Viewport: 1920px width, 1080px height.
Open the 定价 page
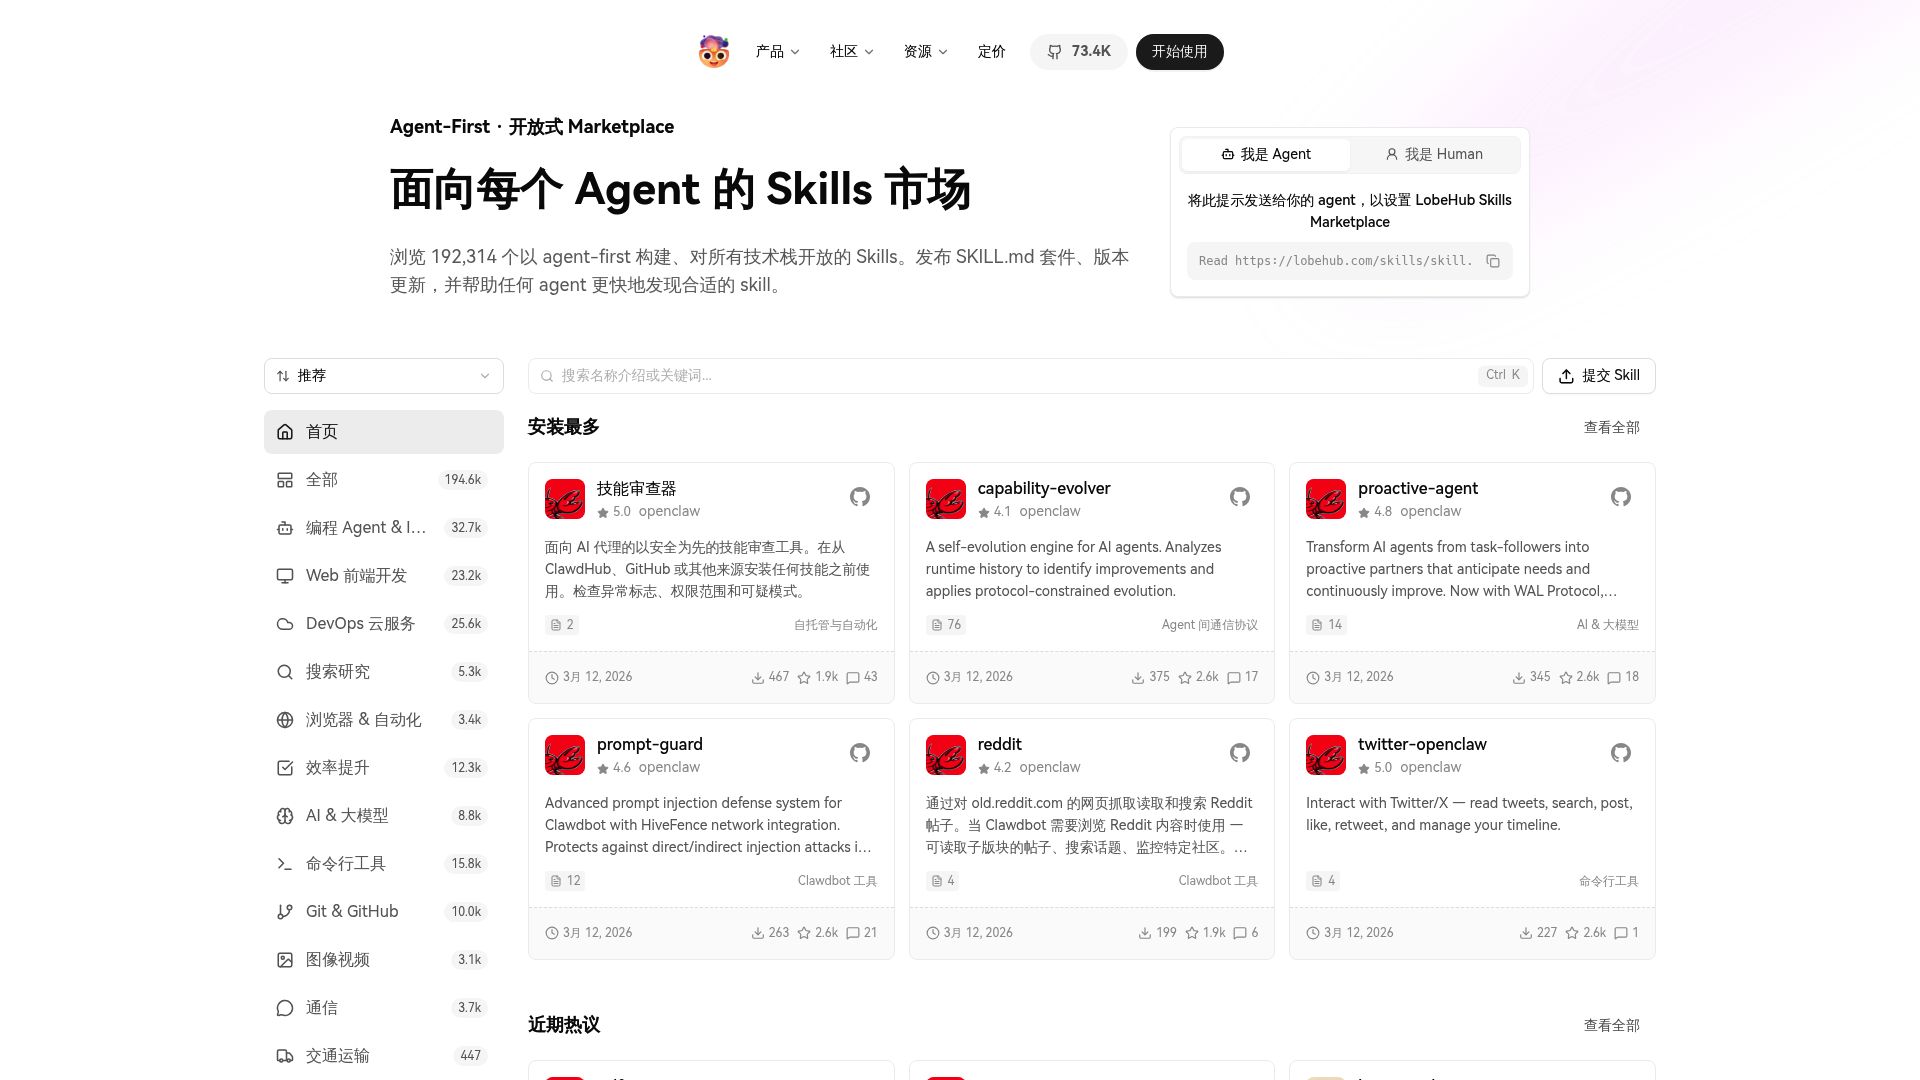[x=991, y=51]
